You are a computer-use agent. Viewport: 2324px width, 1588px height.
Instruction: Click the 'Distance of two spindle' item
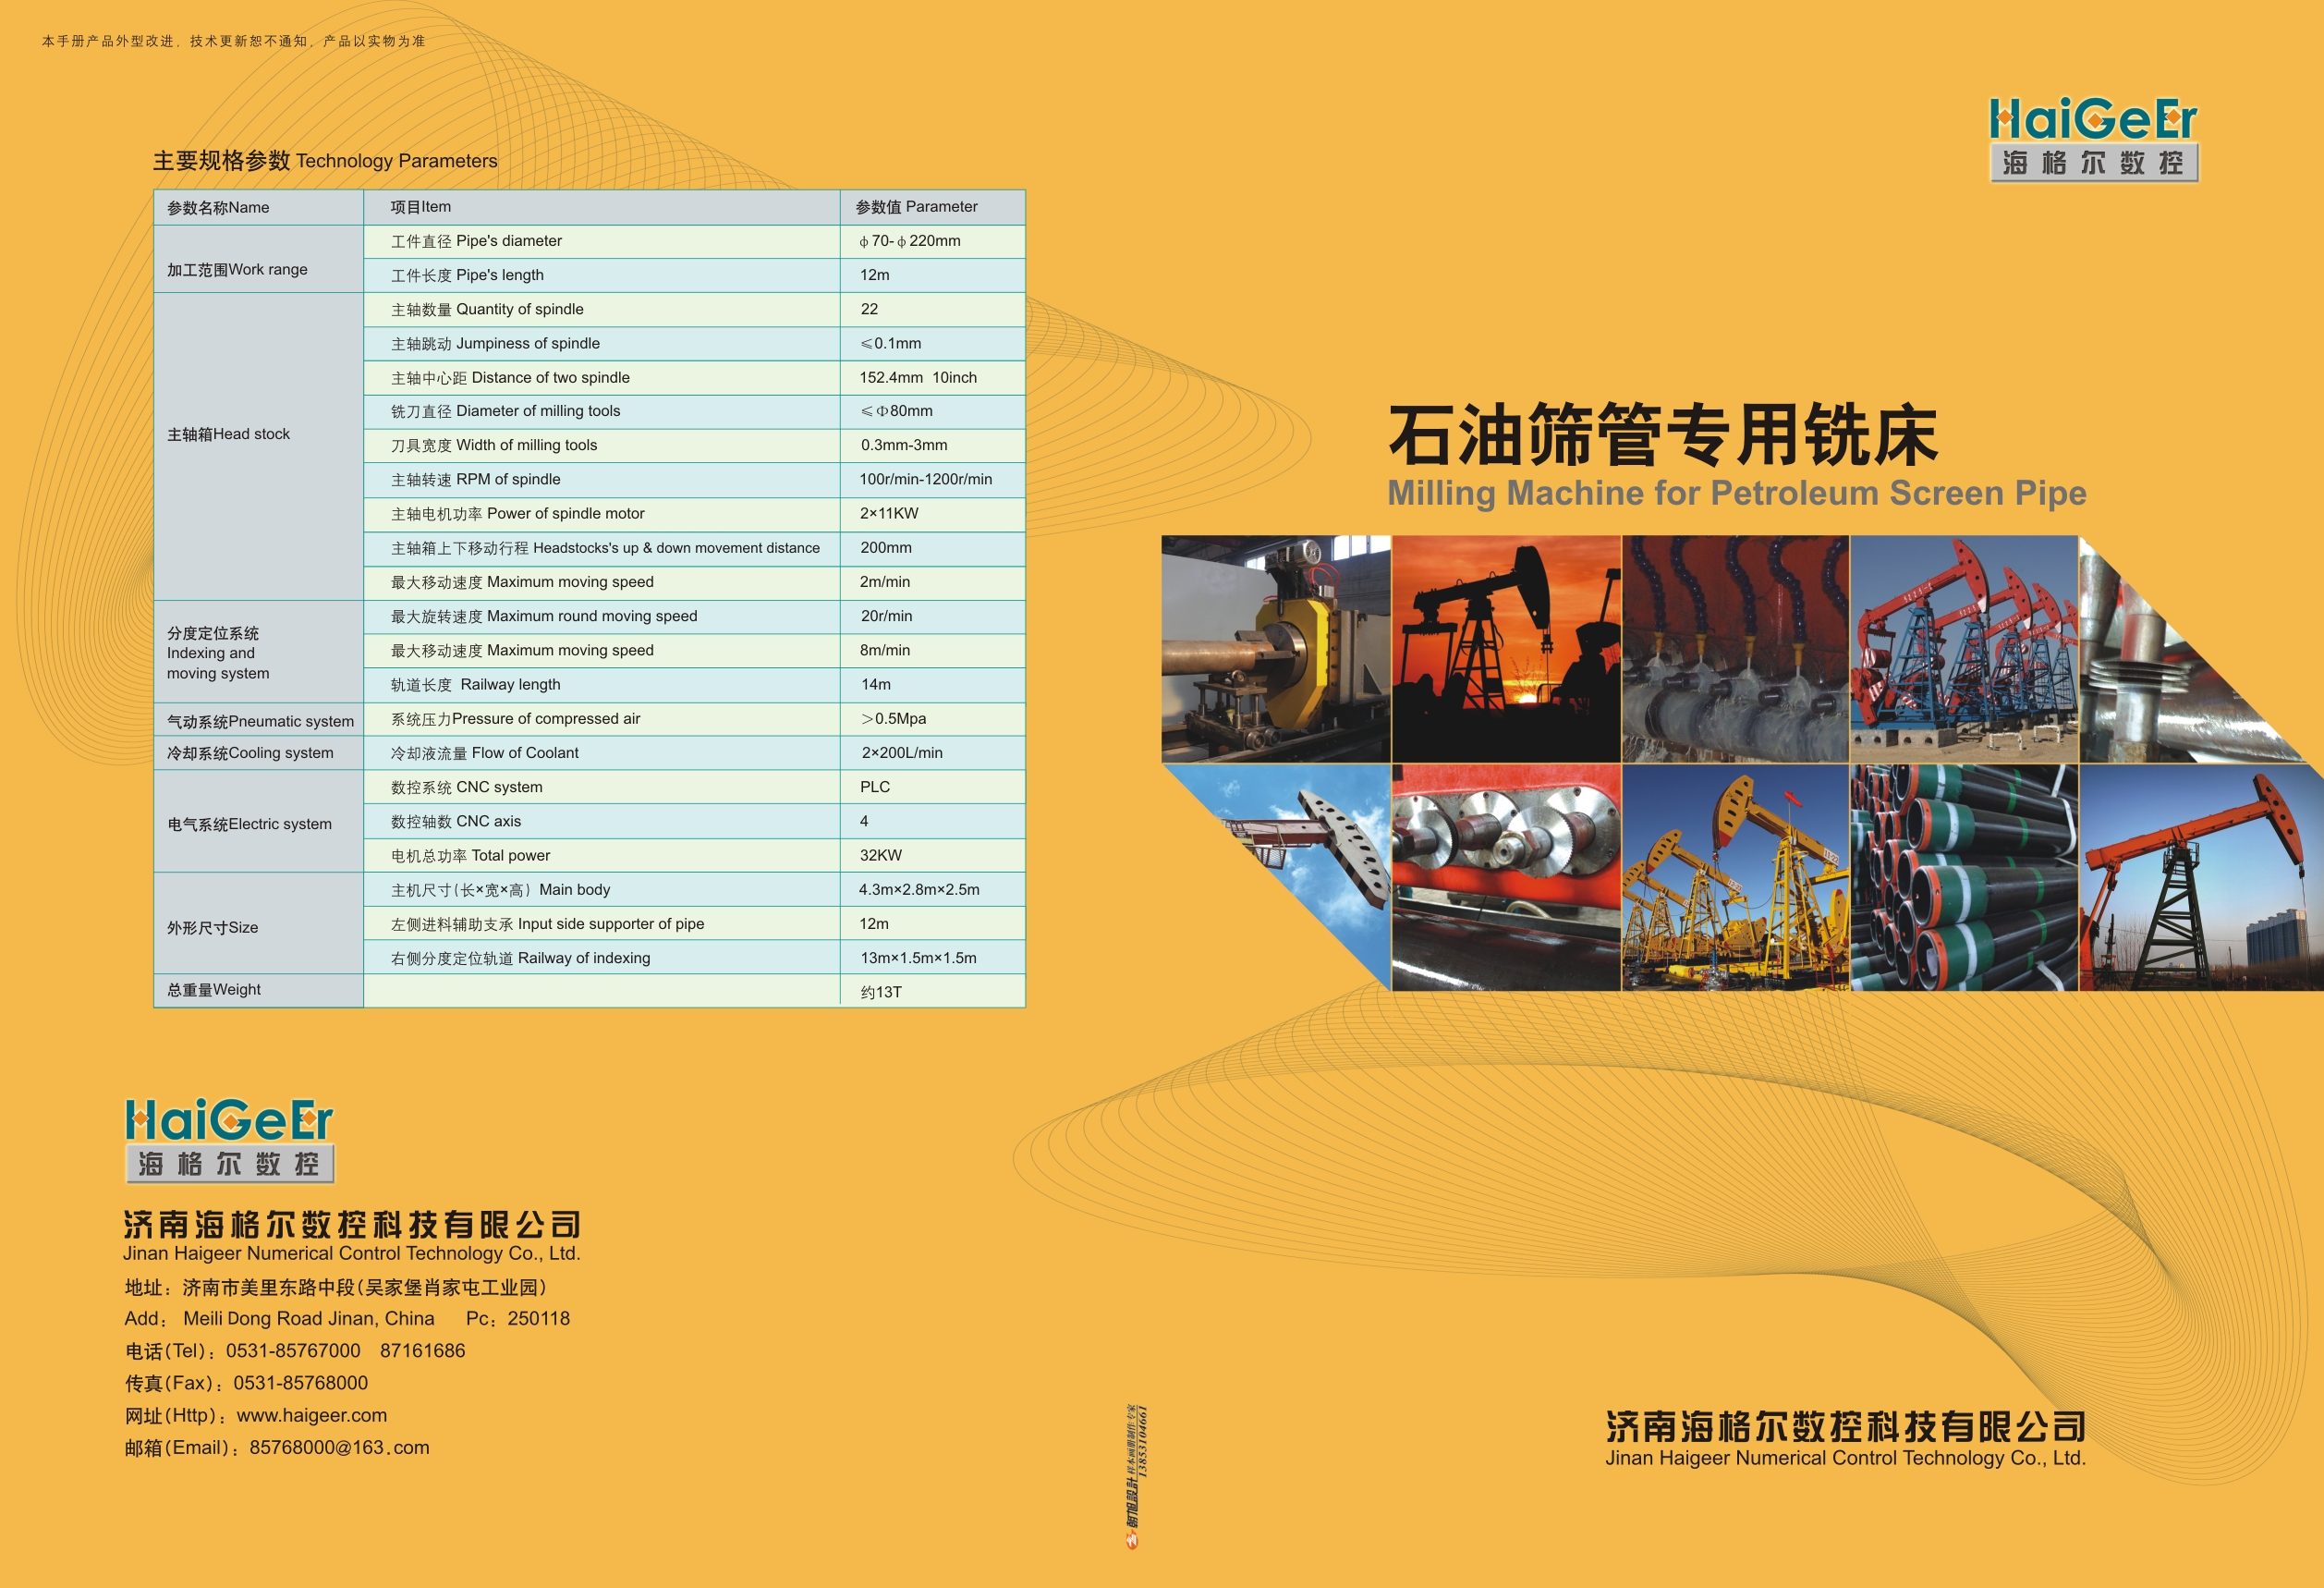pyautogui.click(x=602, y=378)
